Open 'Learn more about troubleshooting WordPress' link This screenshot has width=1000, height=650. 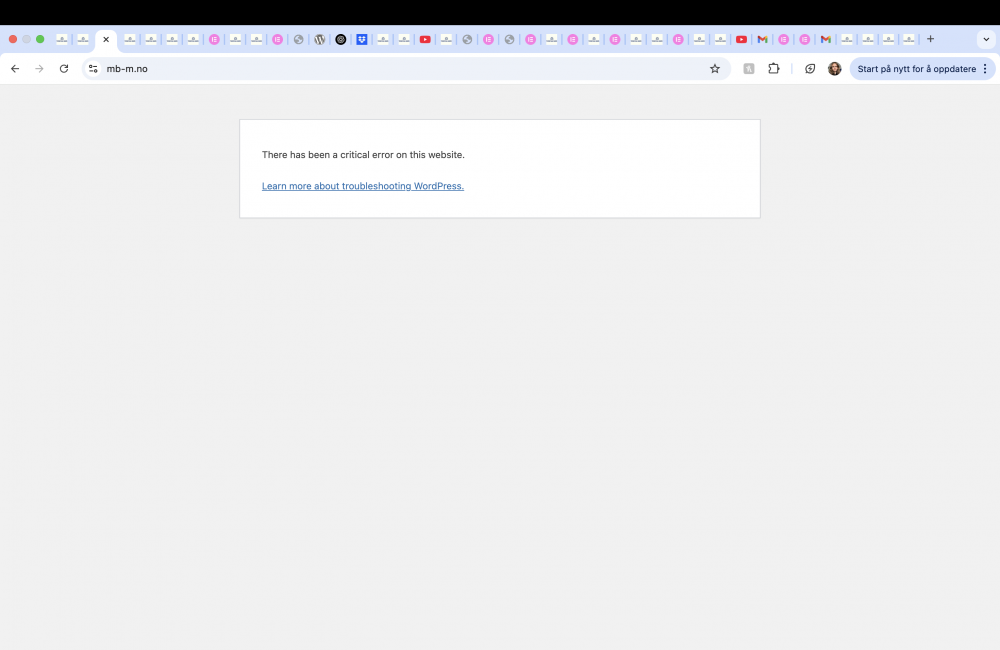tap(363, 186)
